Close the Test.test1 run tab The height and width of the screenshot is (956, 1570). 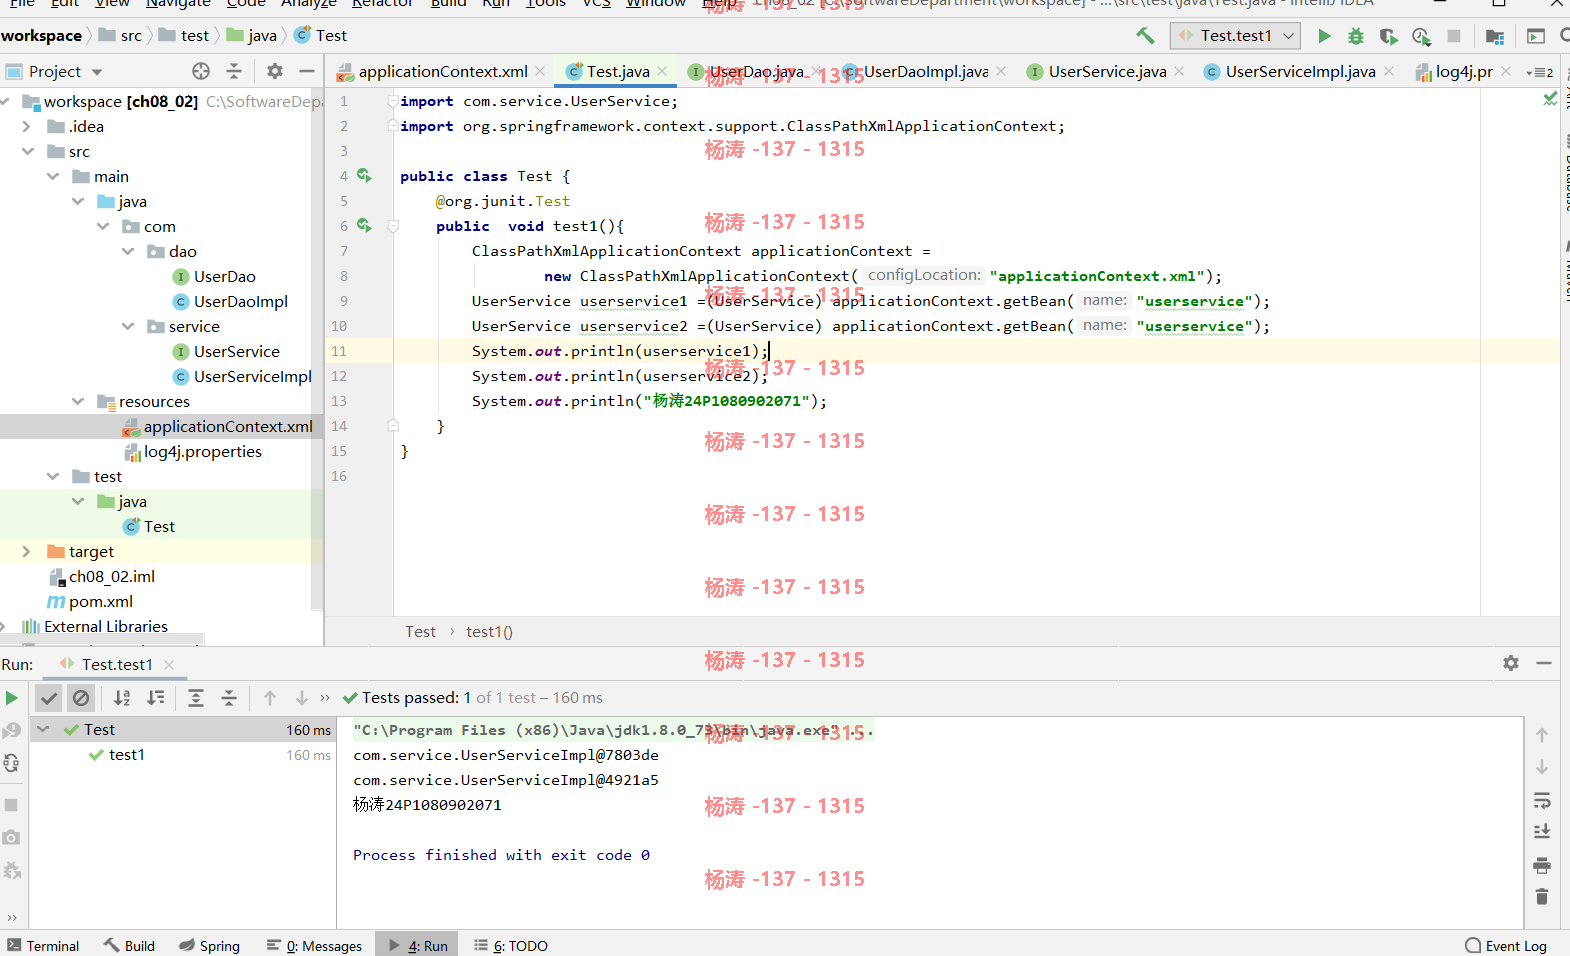coord(169,665)
